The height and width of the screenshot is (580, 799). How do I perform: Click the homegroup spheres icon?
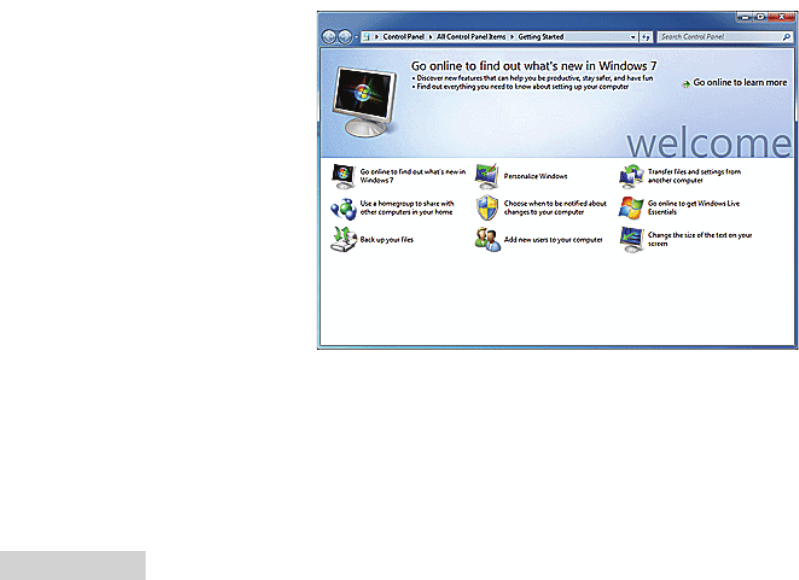[343, 208]
